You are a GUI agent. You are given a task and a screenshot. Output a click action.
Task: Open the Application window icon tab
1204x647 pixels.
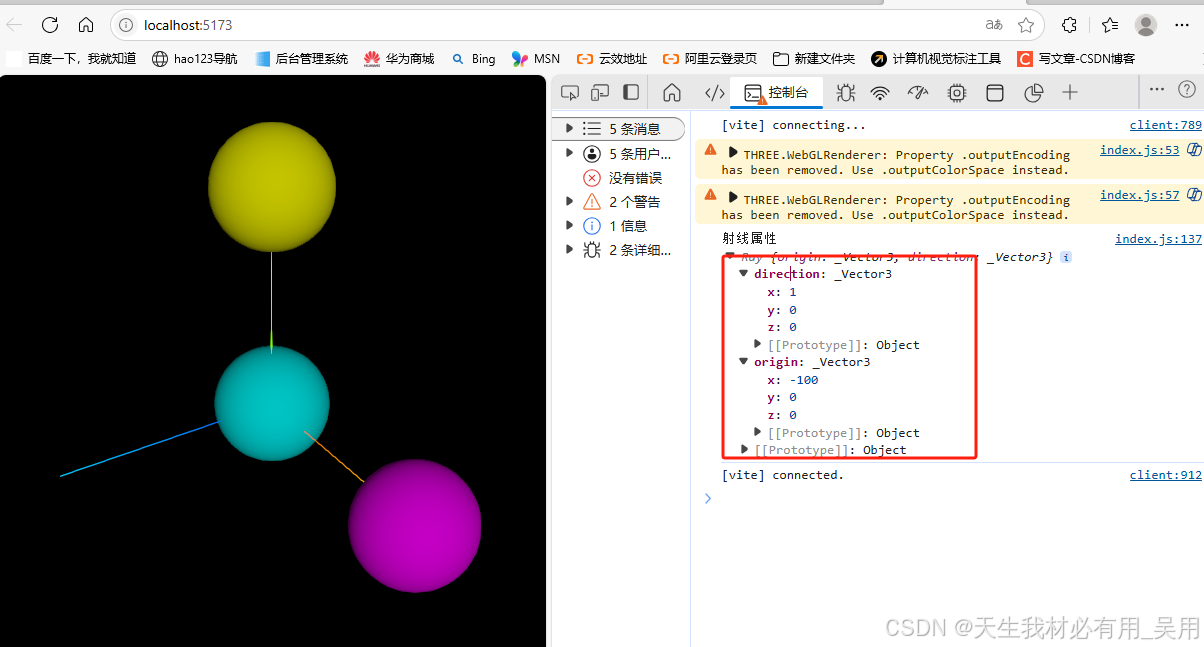click(x=995, y=93)
